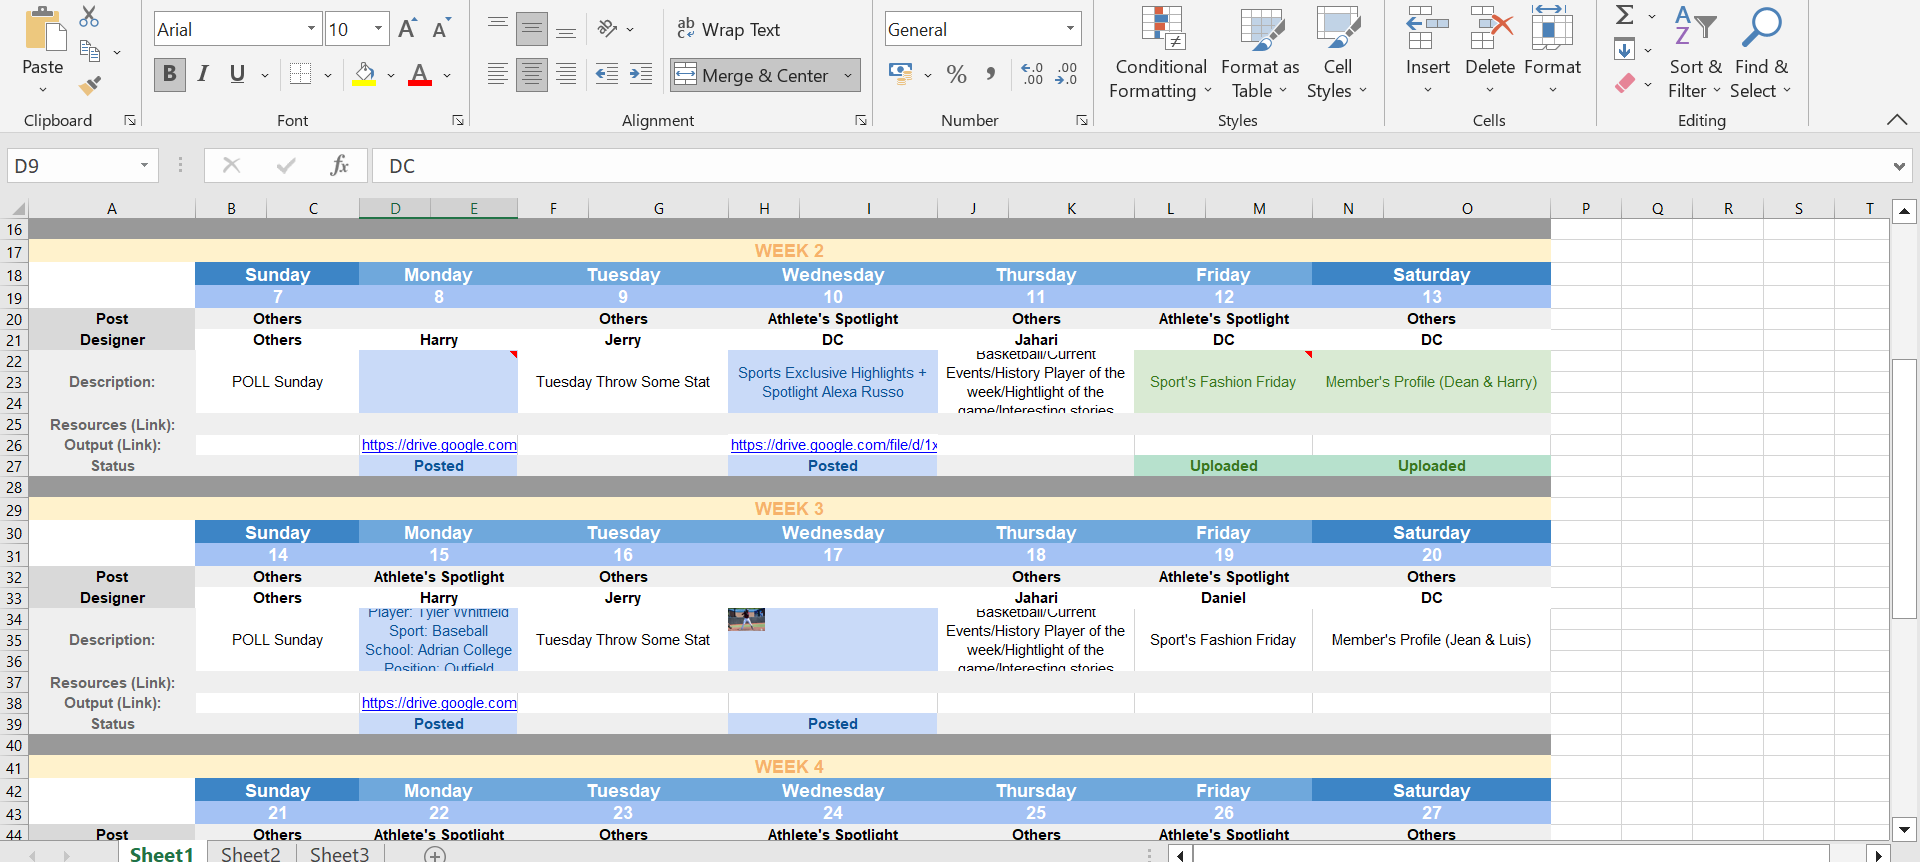This screenshot has width=1920, height=862.
Task: Open the Format cells menu
Action: point(1553,52)
